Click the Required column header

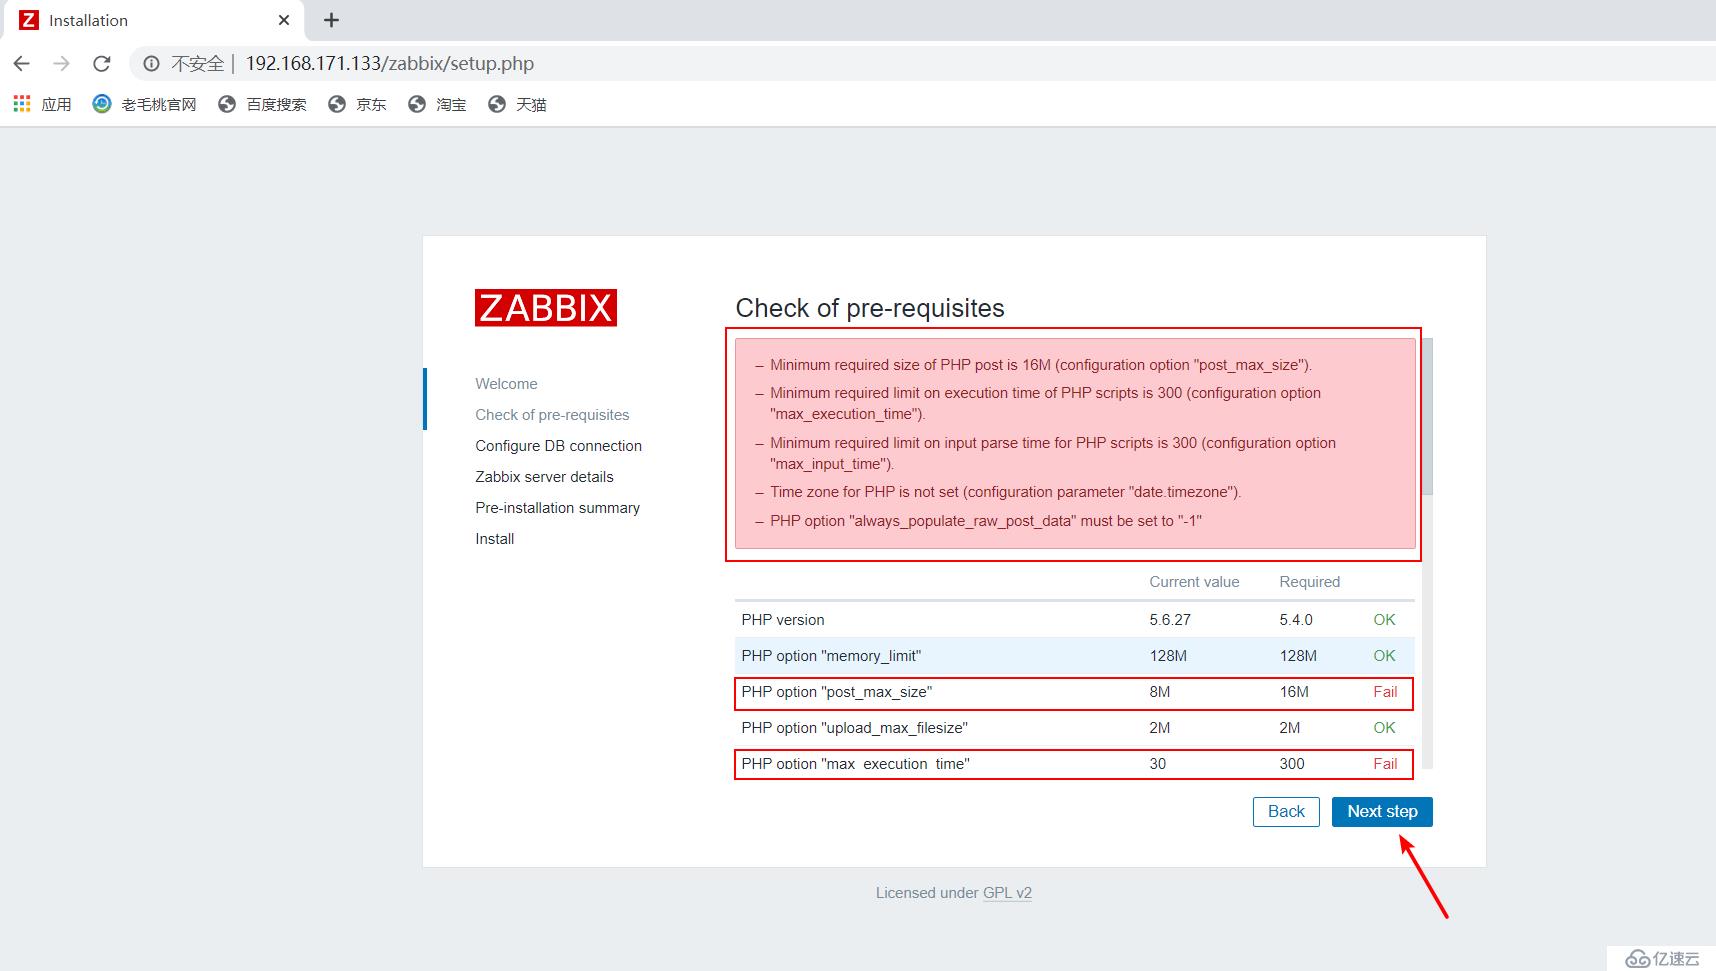pyautogui.click(x=1309, y=582)
